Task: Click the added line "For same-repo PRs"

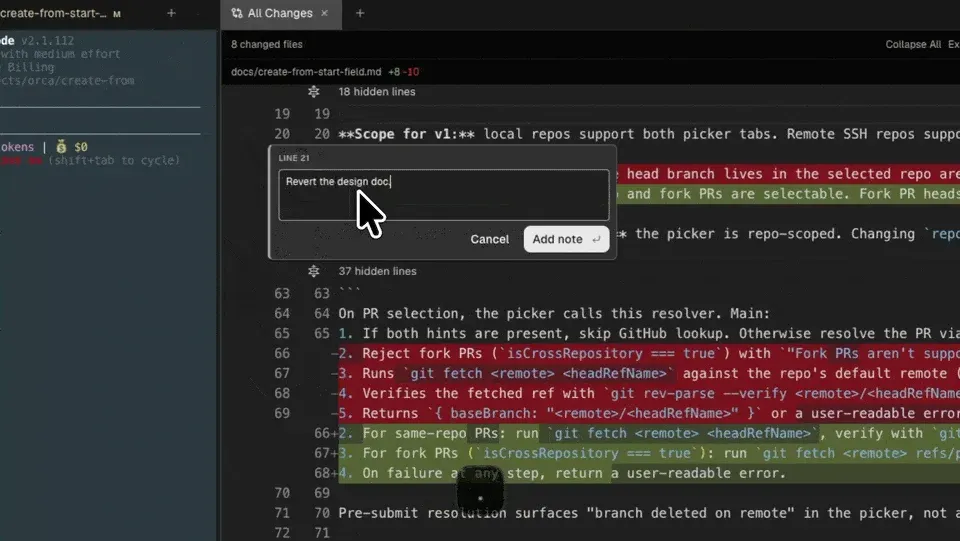Action: coord(649,433)
